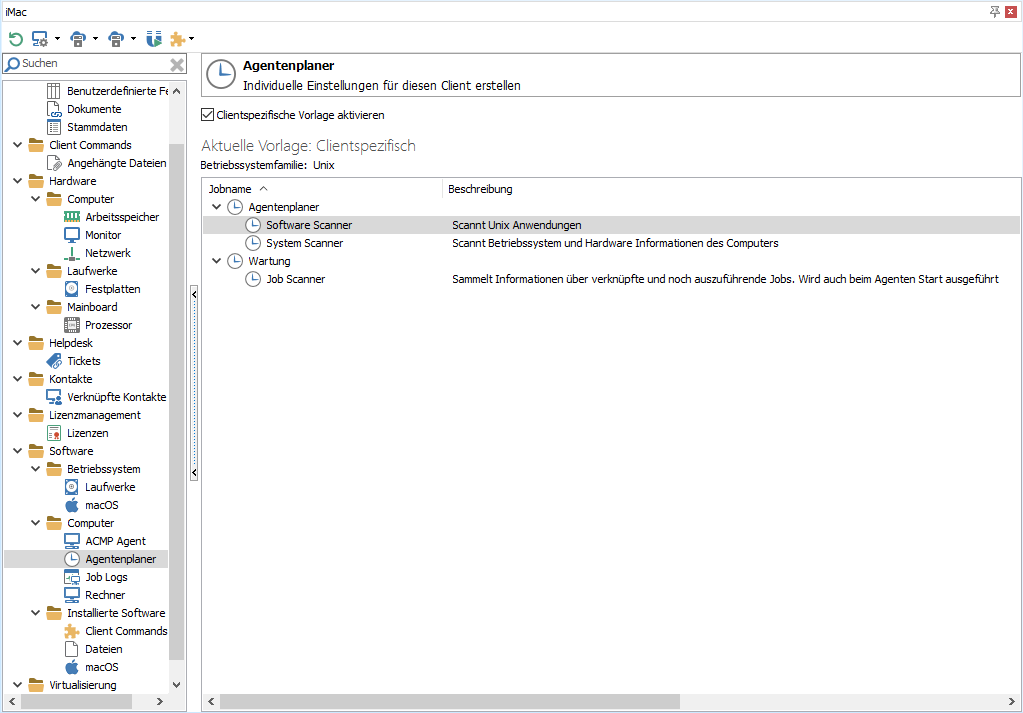Click the pin icon in title bar
Viewport: 1023px width, 713px height.
994,10
